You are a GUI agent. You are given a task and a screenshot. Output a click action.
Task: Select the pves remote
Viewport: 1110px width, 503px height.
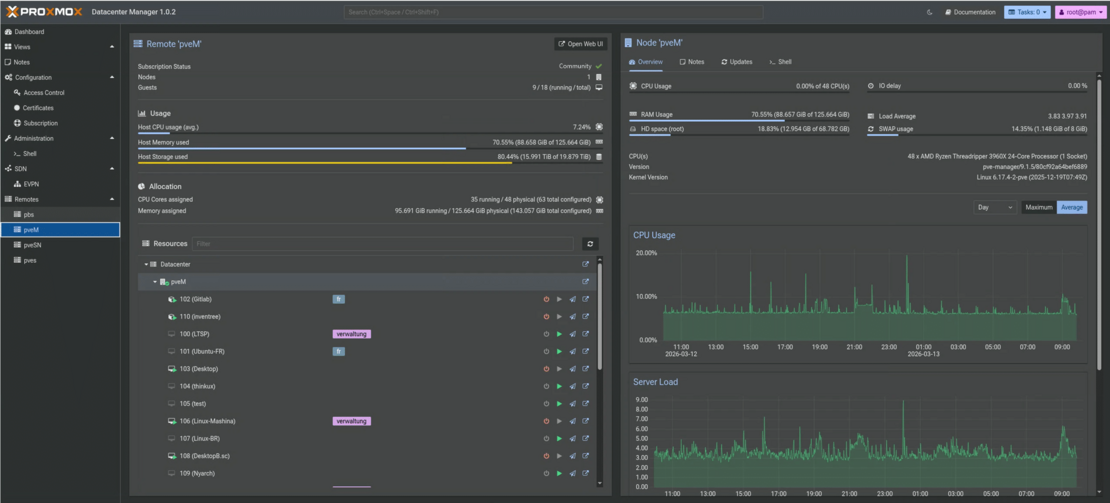click(60, 260)
